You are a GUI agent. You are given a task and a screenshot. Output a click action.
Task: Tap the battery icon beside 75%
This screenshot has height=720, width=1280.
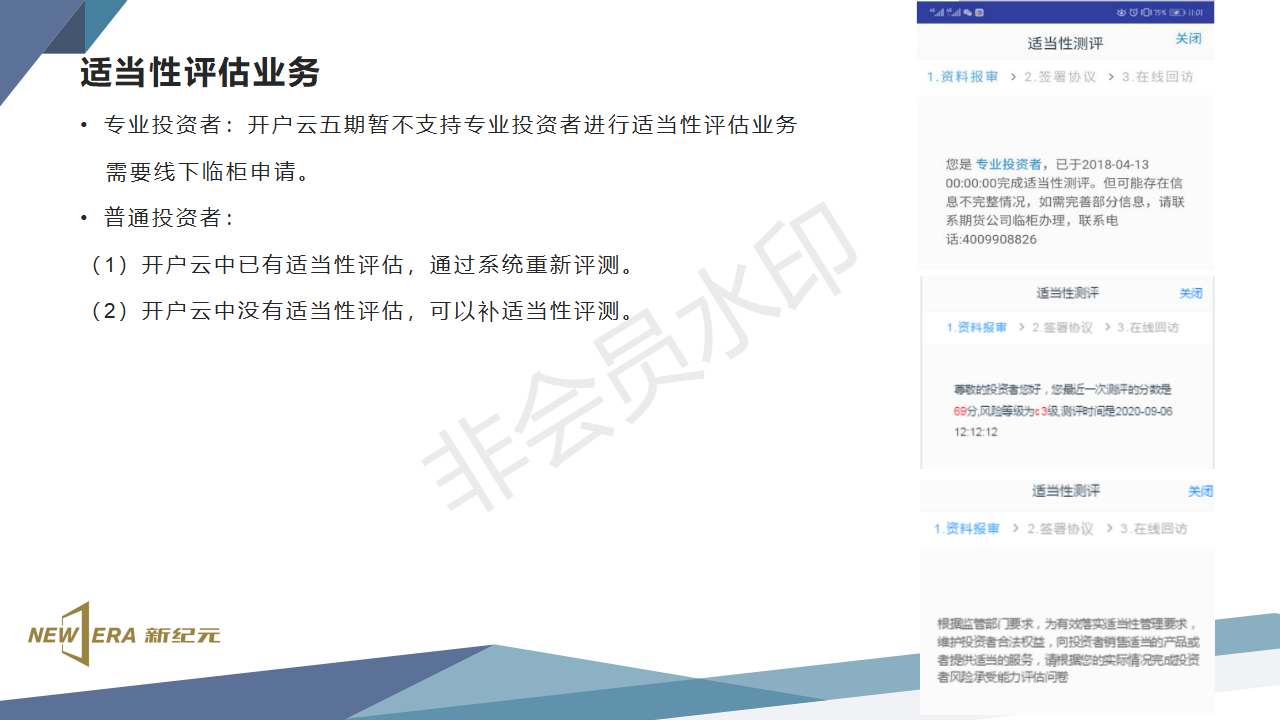1176,12
